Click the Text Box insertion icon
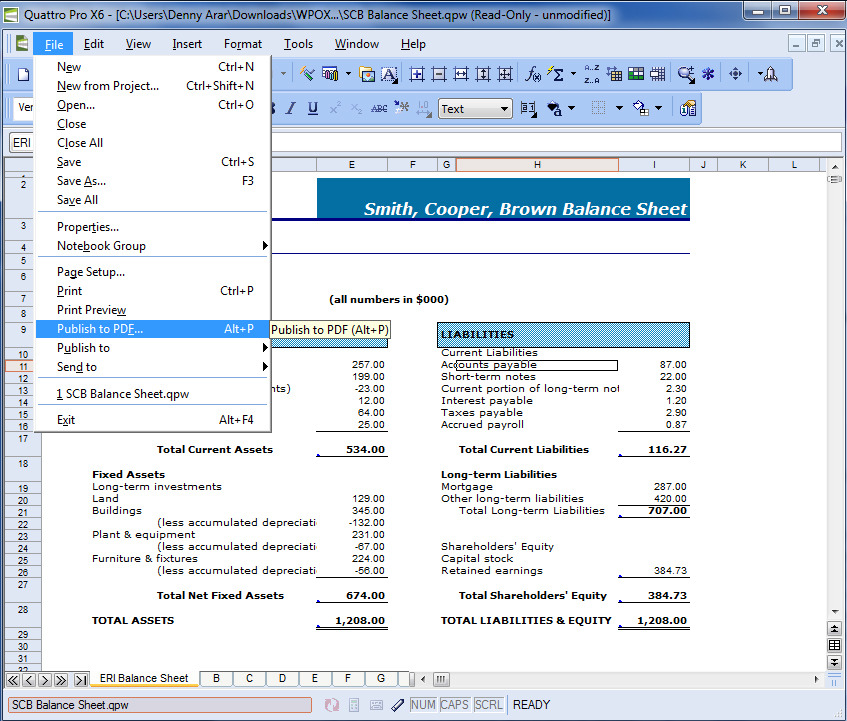Viewport: 847px width, 721px height. pyautogui.click(x=388, y=74)
